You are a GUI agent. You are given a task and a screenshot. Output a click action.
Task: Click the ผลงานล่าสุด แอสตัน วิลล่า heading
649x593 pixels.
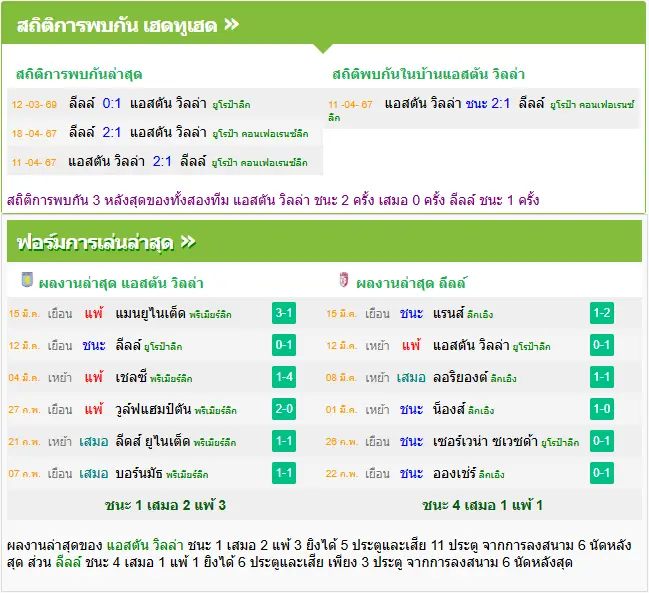pos(121,283)
